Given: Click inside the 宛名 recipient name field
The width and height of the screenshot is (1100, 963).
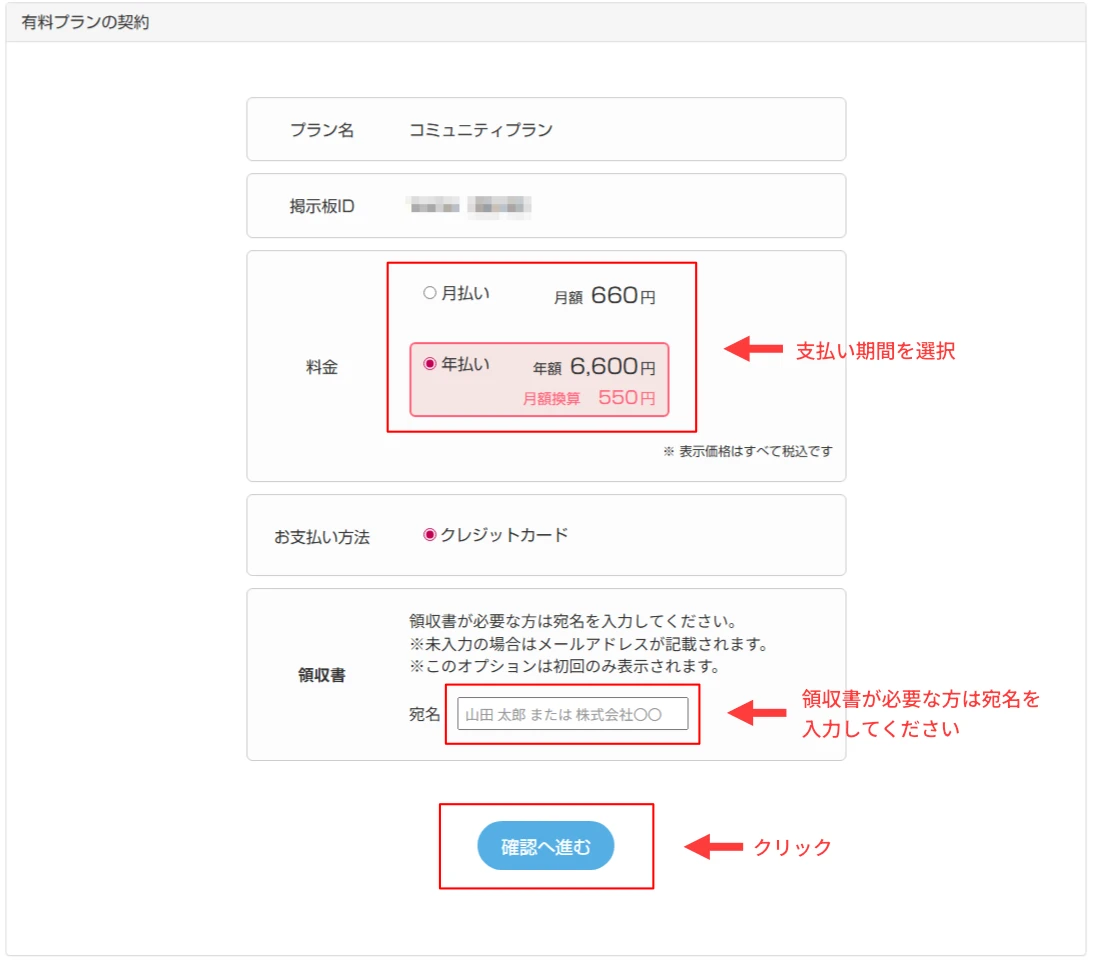Looking at the screenshot, I should [x=573, y=713].
